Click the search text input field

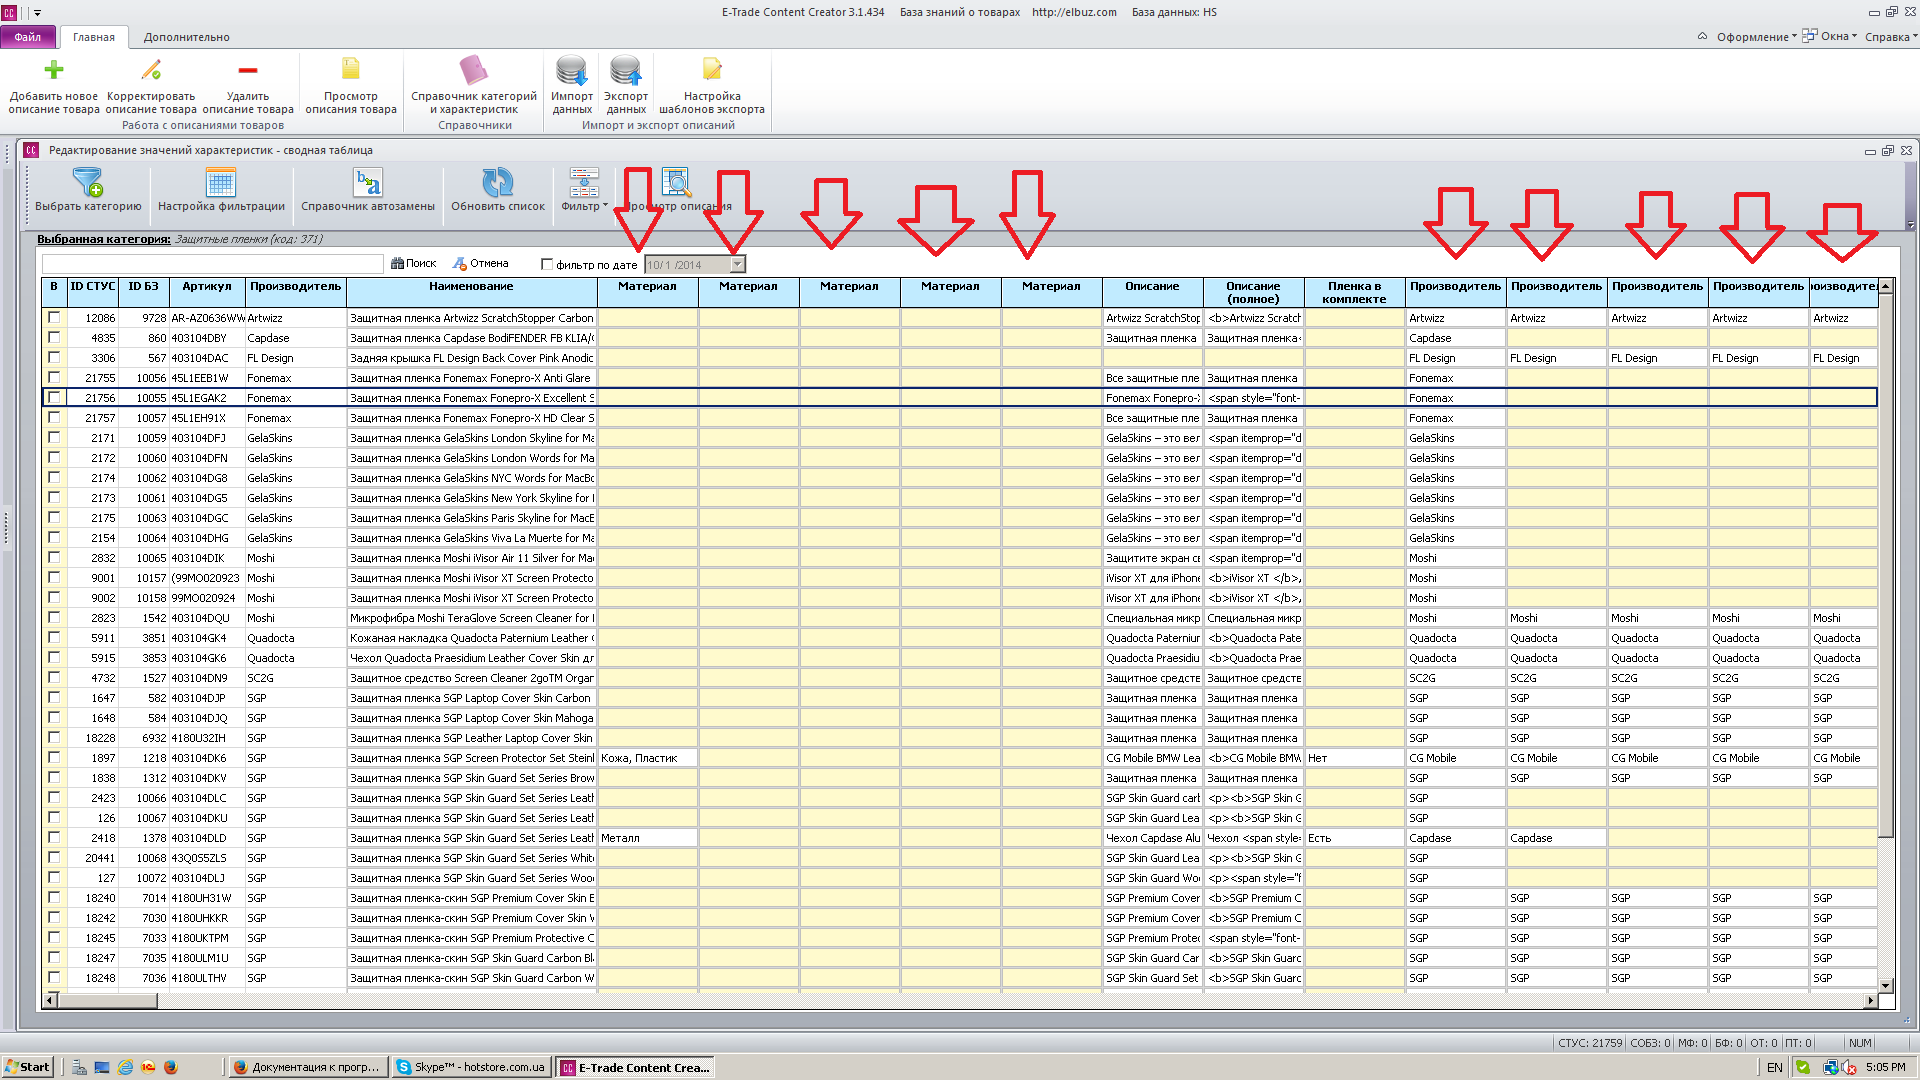(212, 264)
